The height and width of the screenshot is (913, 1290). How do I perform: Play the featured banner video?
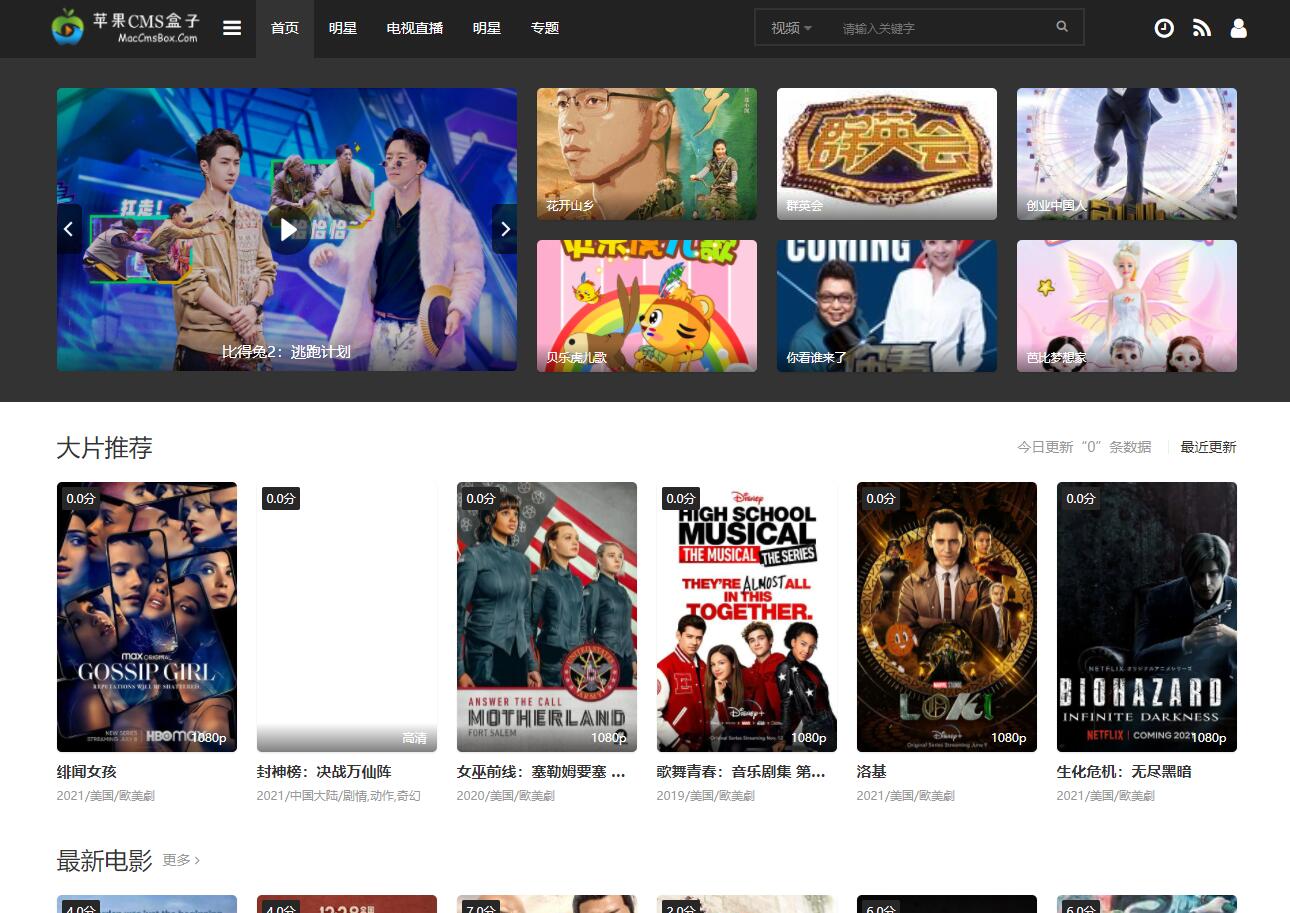point(288,230)
